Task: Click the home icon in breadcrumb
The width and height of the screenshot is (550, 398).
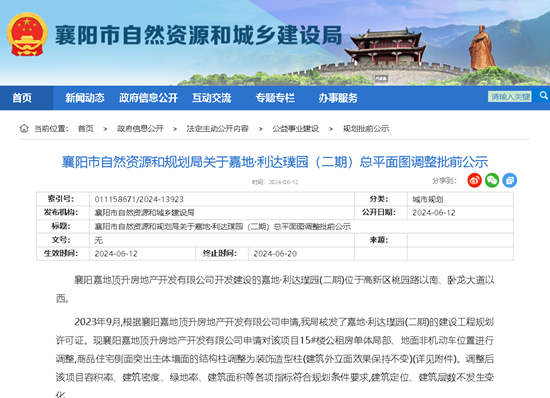Action: coord(24,128)
